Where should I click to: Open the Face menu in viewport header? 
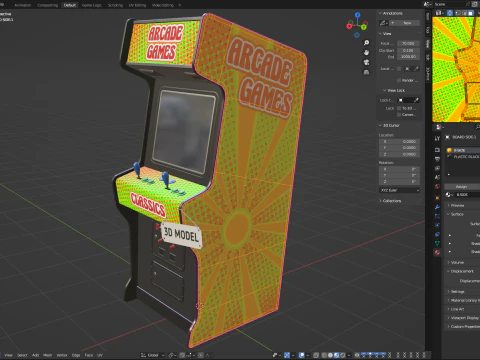tap(89, 355)
